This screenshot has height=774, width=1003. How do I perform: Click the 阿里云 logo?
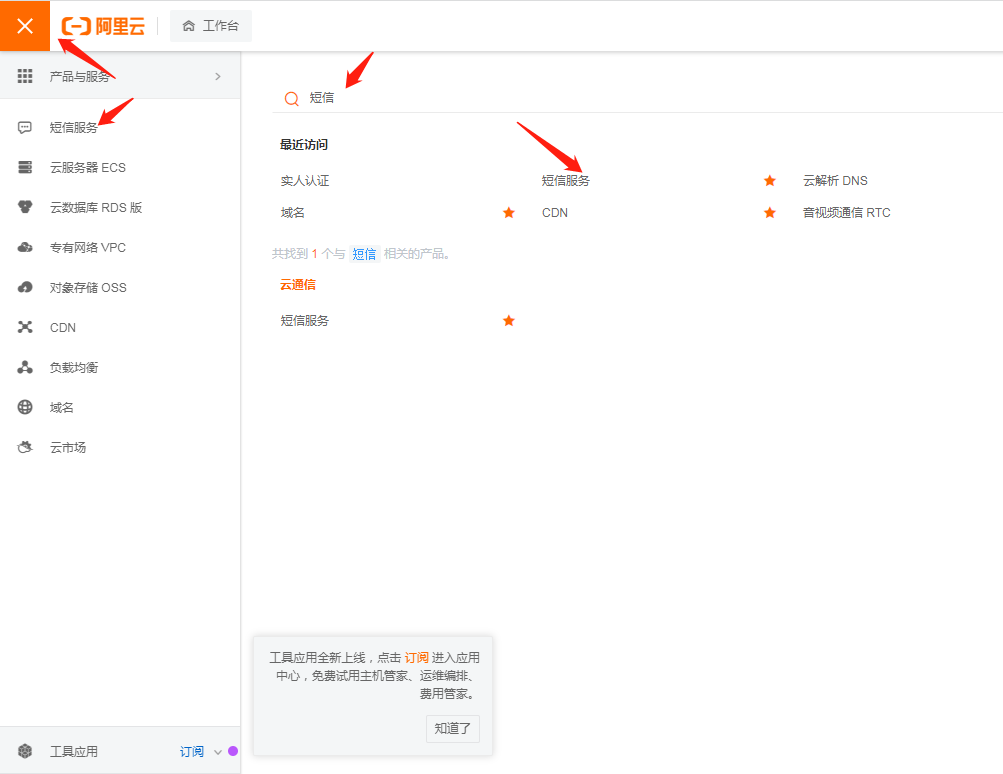[x=103, y=26]
